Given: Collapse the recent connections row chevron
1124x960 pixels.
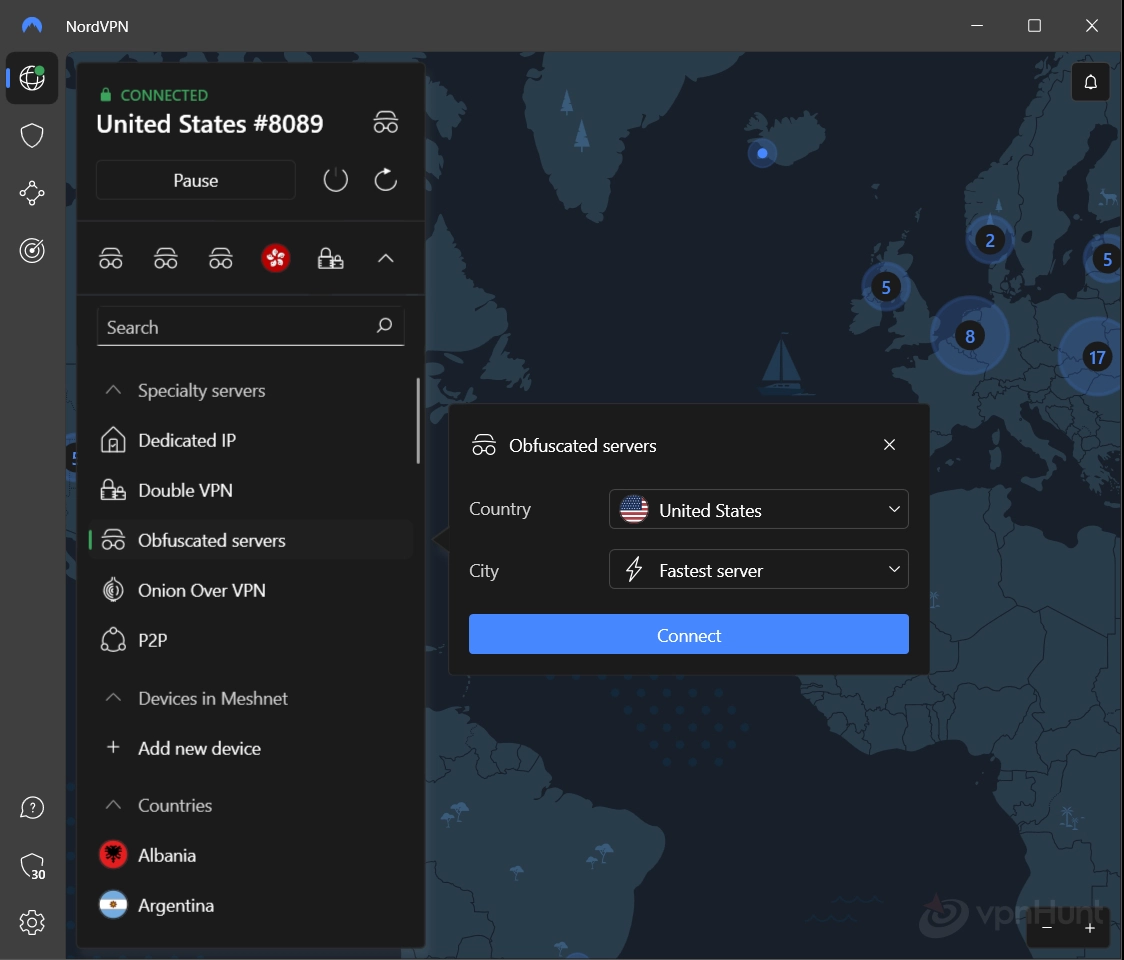Looking at the screenshot, I should (x=386, y=258).
